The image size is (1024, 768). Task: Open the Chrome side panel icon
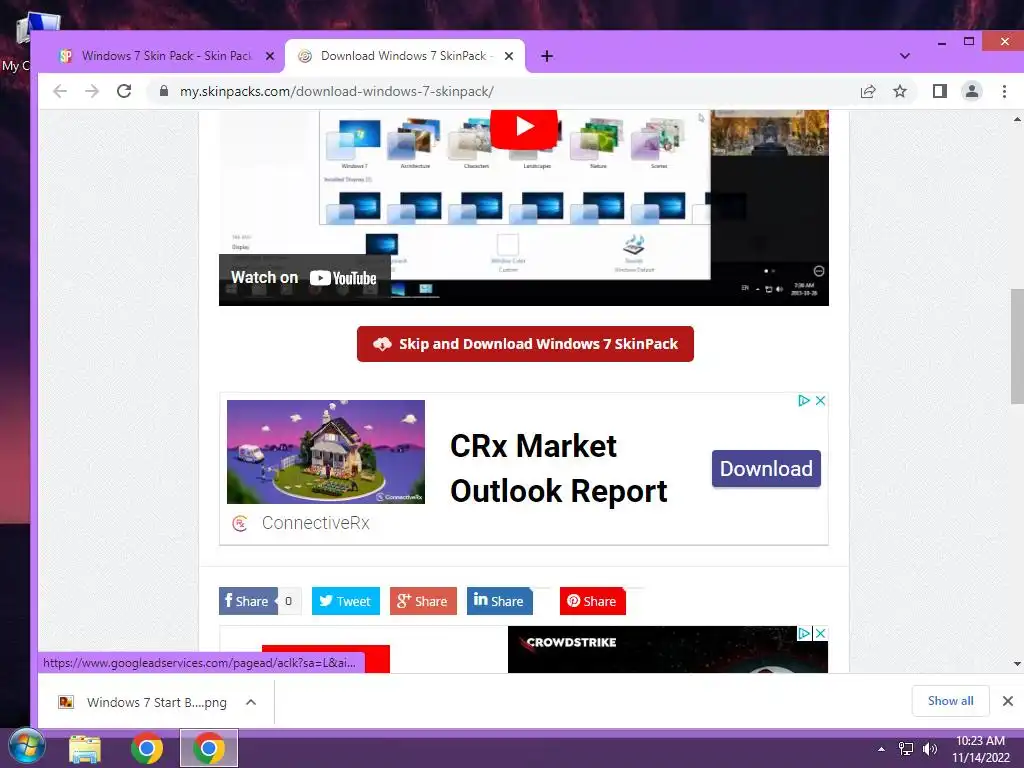pyautogui.click(x=940, y=91)
